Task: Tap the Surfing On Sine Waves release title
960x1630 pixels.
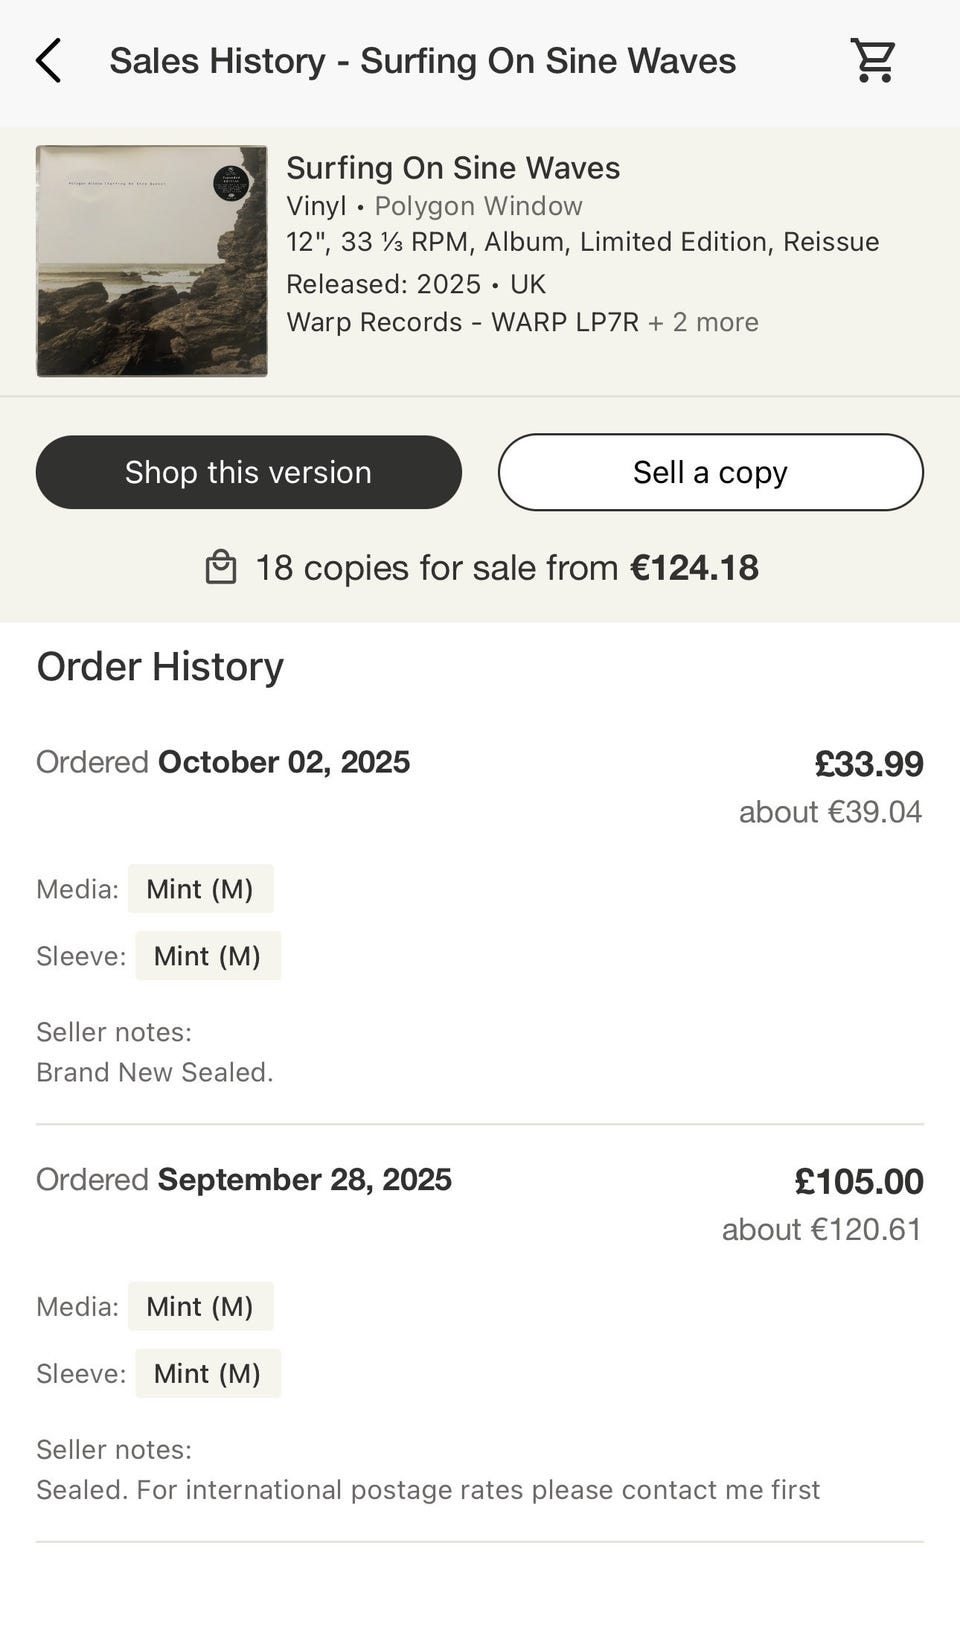Action: [453, 168]
